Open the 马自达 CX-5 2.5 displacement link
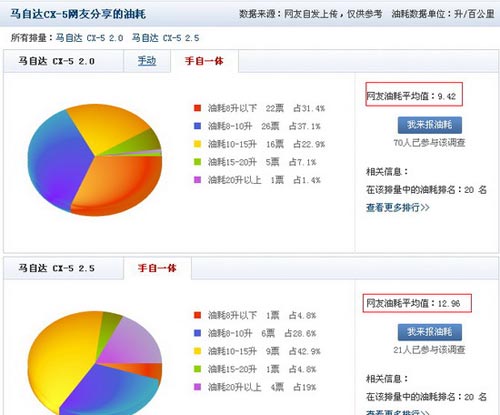The width and height of the screenshot is (500, 415). pos(165,38)
